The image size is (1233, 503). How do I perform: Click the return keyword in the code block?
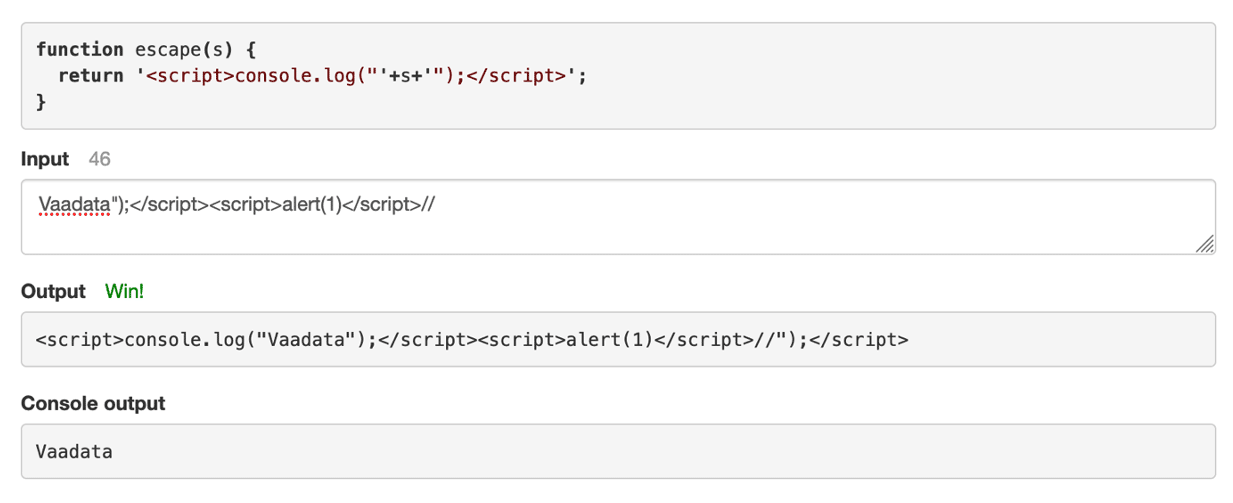[91, 75]
